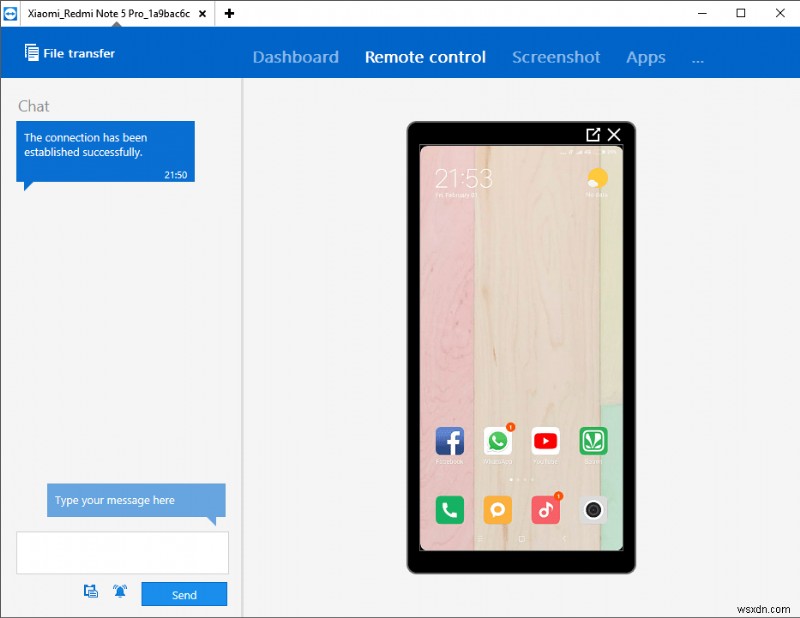Click the File transfer document icon
The height and width of the screenshot is (618, 800).
tap(32, 53)
